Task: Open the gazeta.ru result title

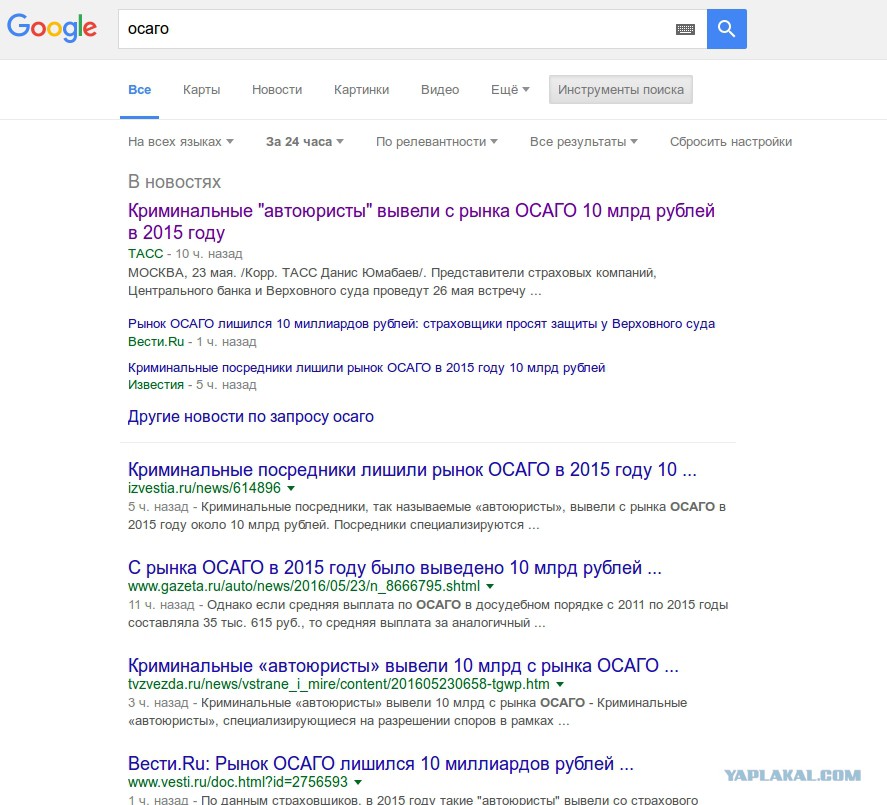Action: pos(394,567)
